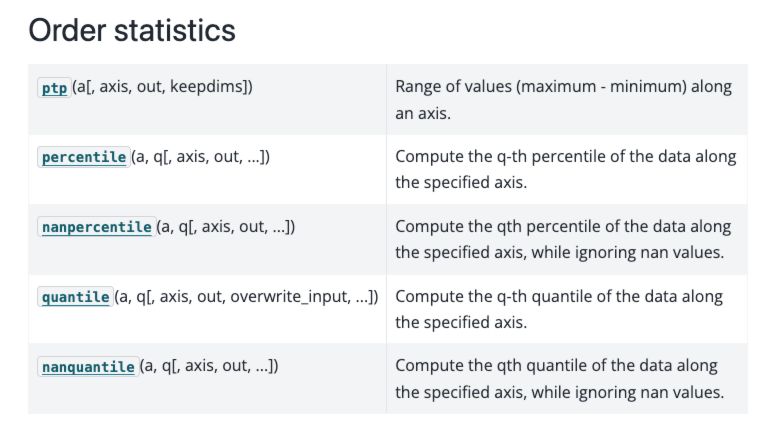Image resolution: width=772 pixels, height=441 pixels.
Task: Click the quantile signature with overwrite_input
Action: click(x=246, y=297)
